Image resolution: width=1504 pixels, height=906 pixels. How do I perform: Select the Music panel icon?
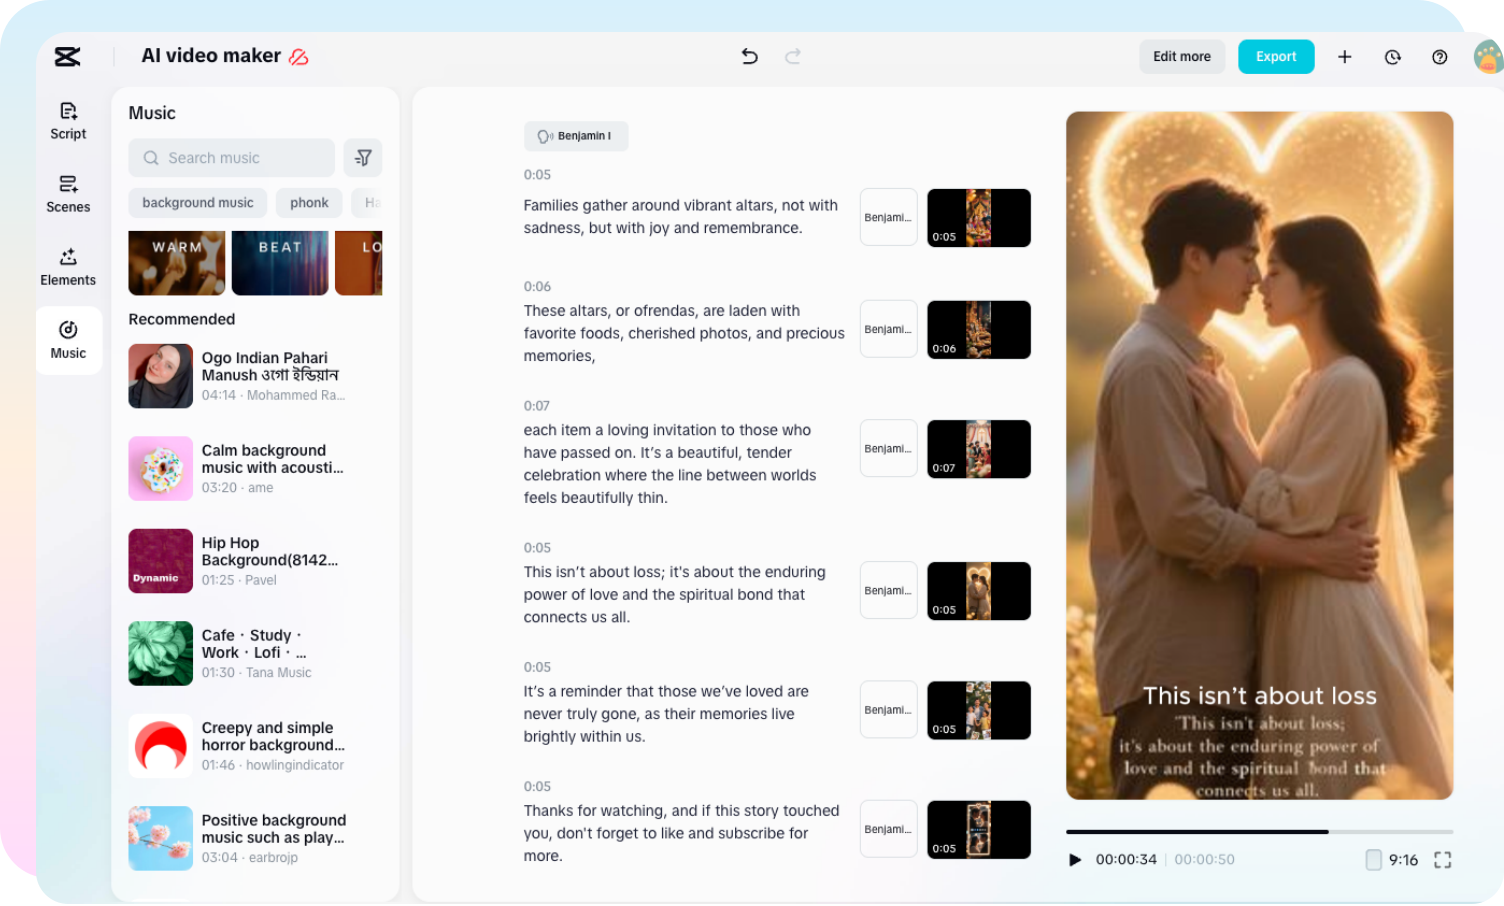[68, 340]
